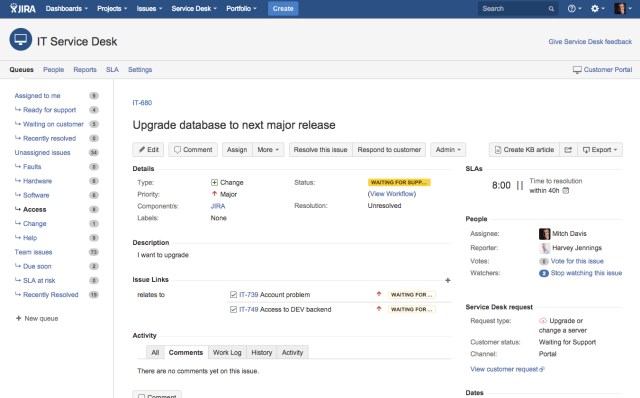Click the Major priority arrow icon

click(x=214, y=194)
